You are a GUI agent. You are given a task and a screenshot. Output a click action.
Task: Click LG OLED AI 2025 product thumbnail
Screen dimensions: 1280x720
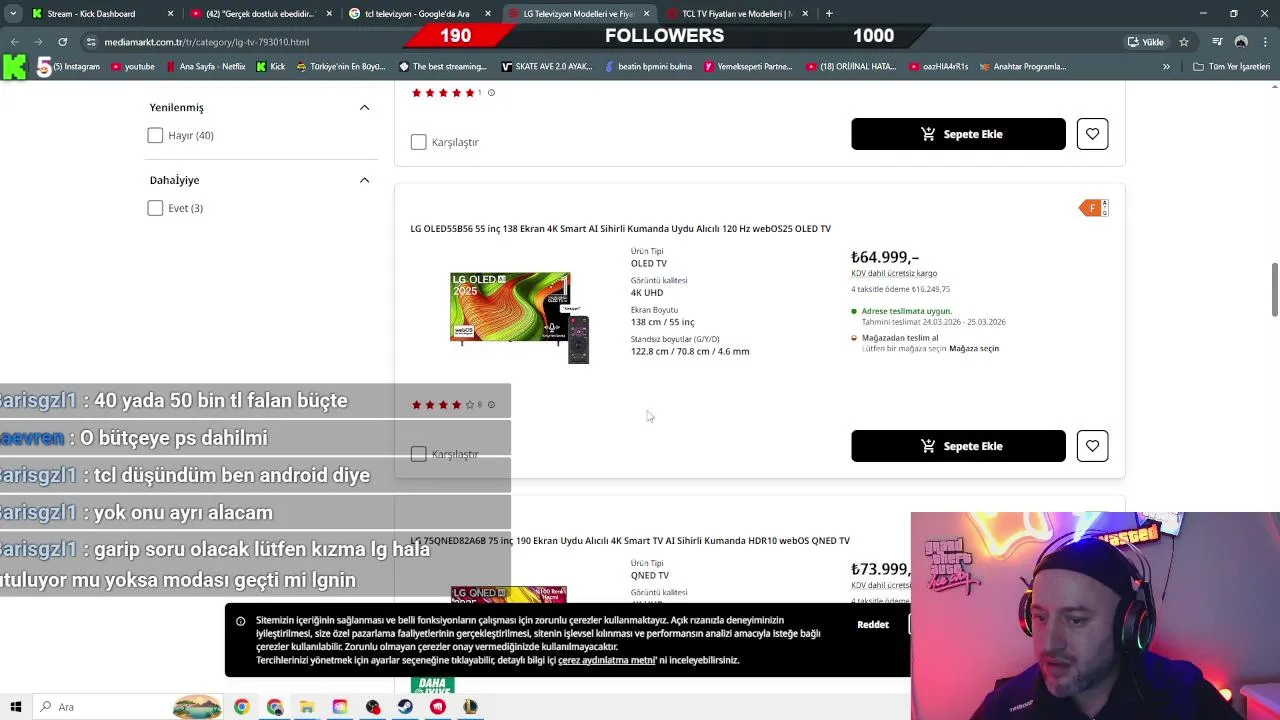pyautogui.click(x=520, y=317)
